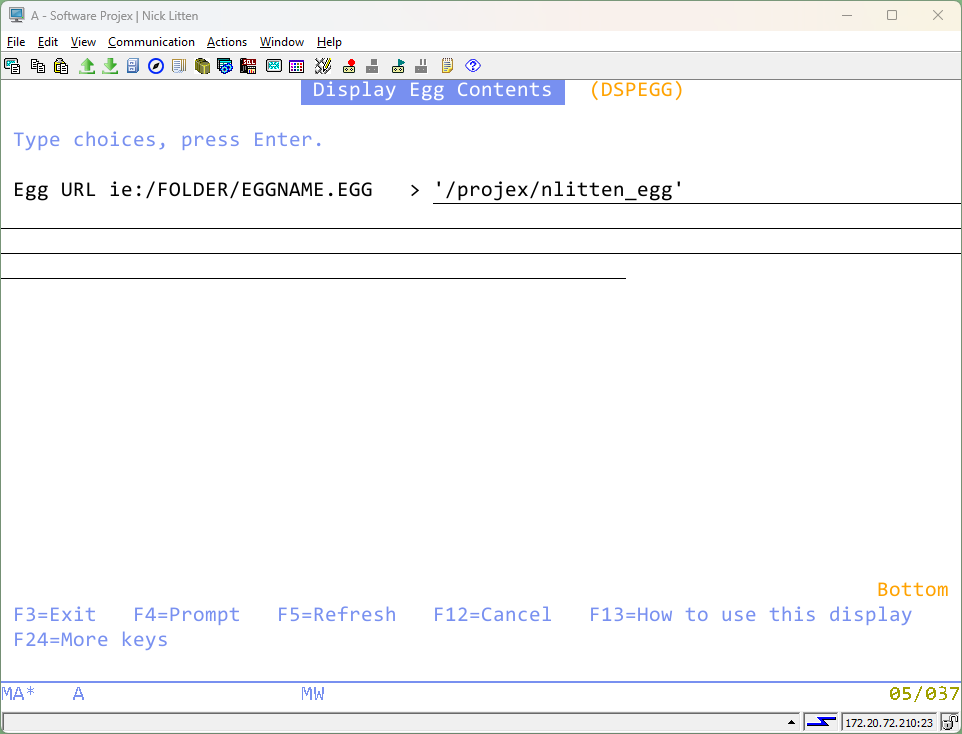Click F12=Cancel function key
Viewport: 962px width, 734px height.
493,614
